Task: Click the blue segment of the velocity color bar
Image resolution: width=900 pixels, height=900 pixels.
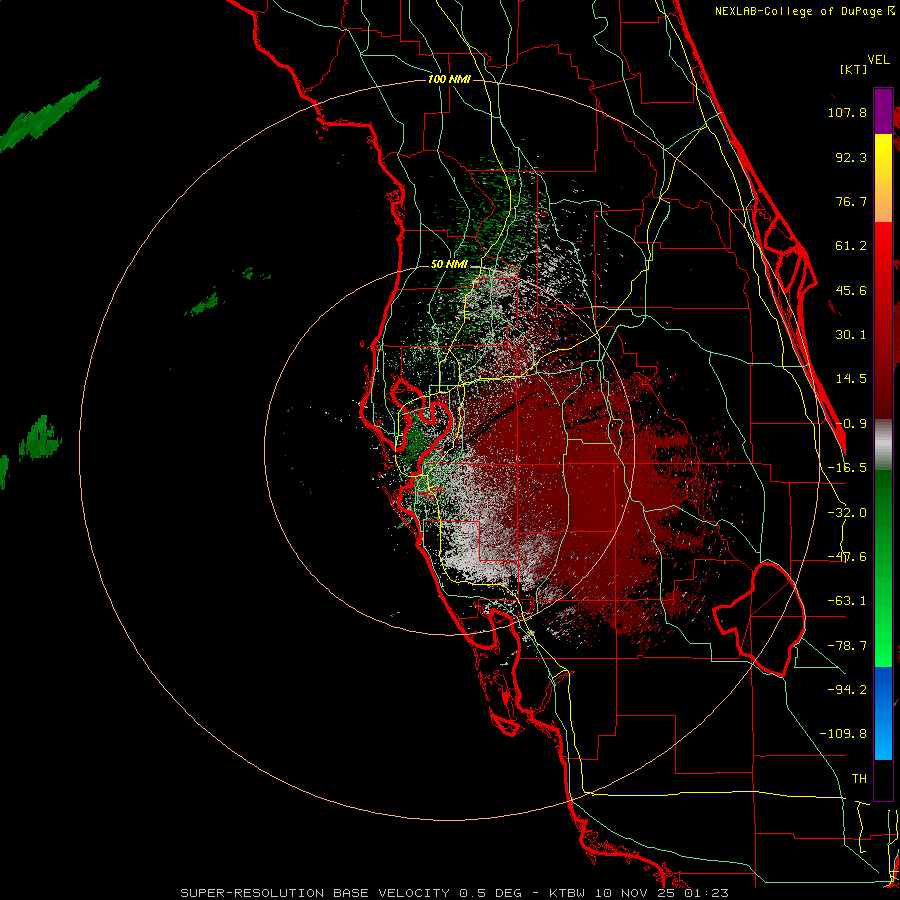Action: pos(883,713)
